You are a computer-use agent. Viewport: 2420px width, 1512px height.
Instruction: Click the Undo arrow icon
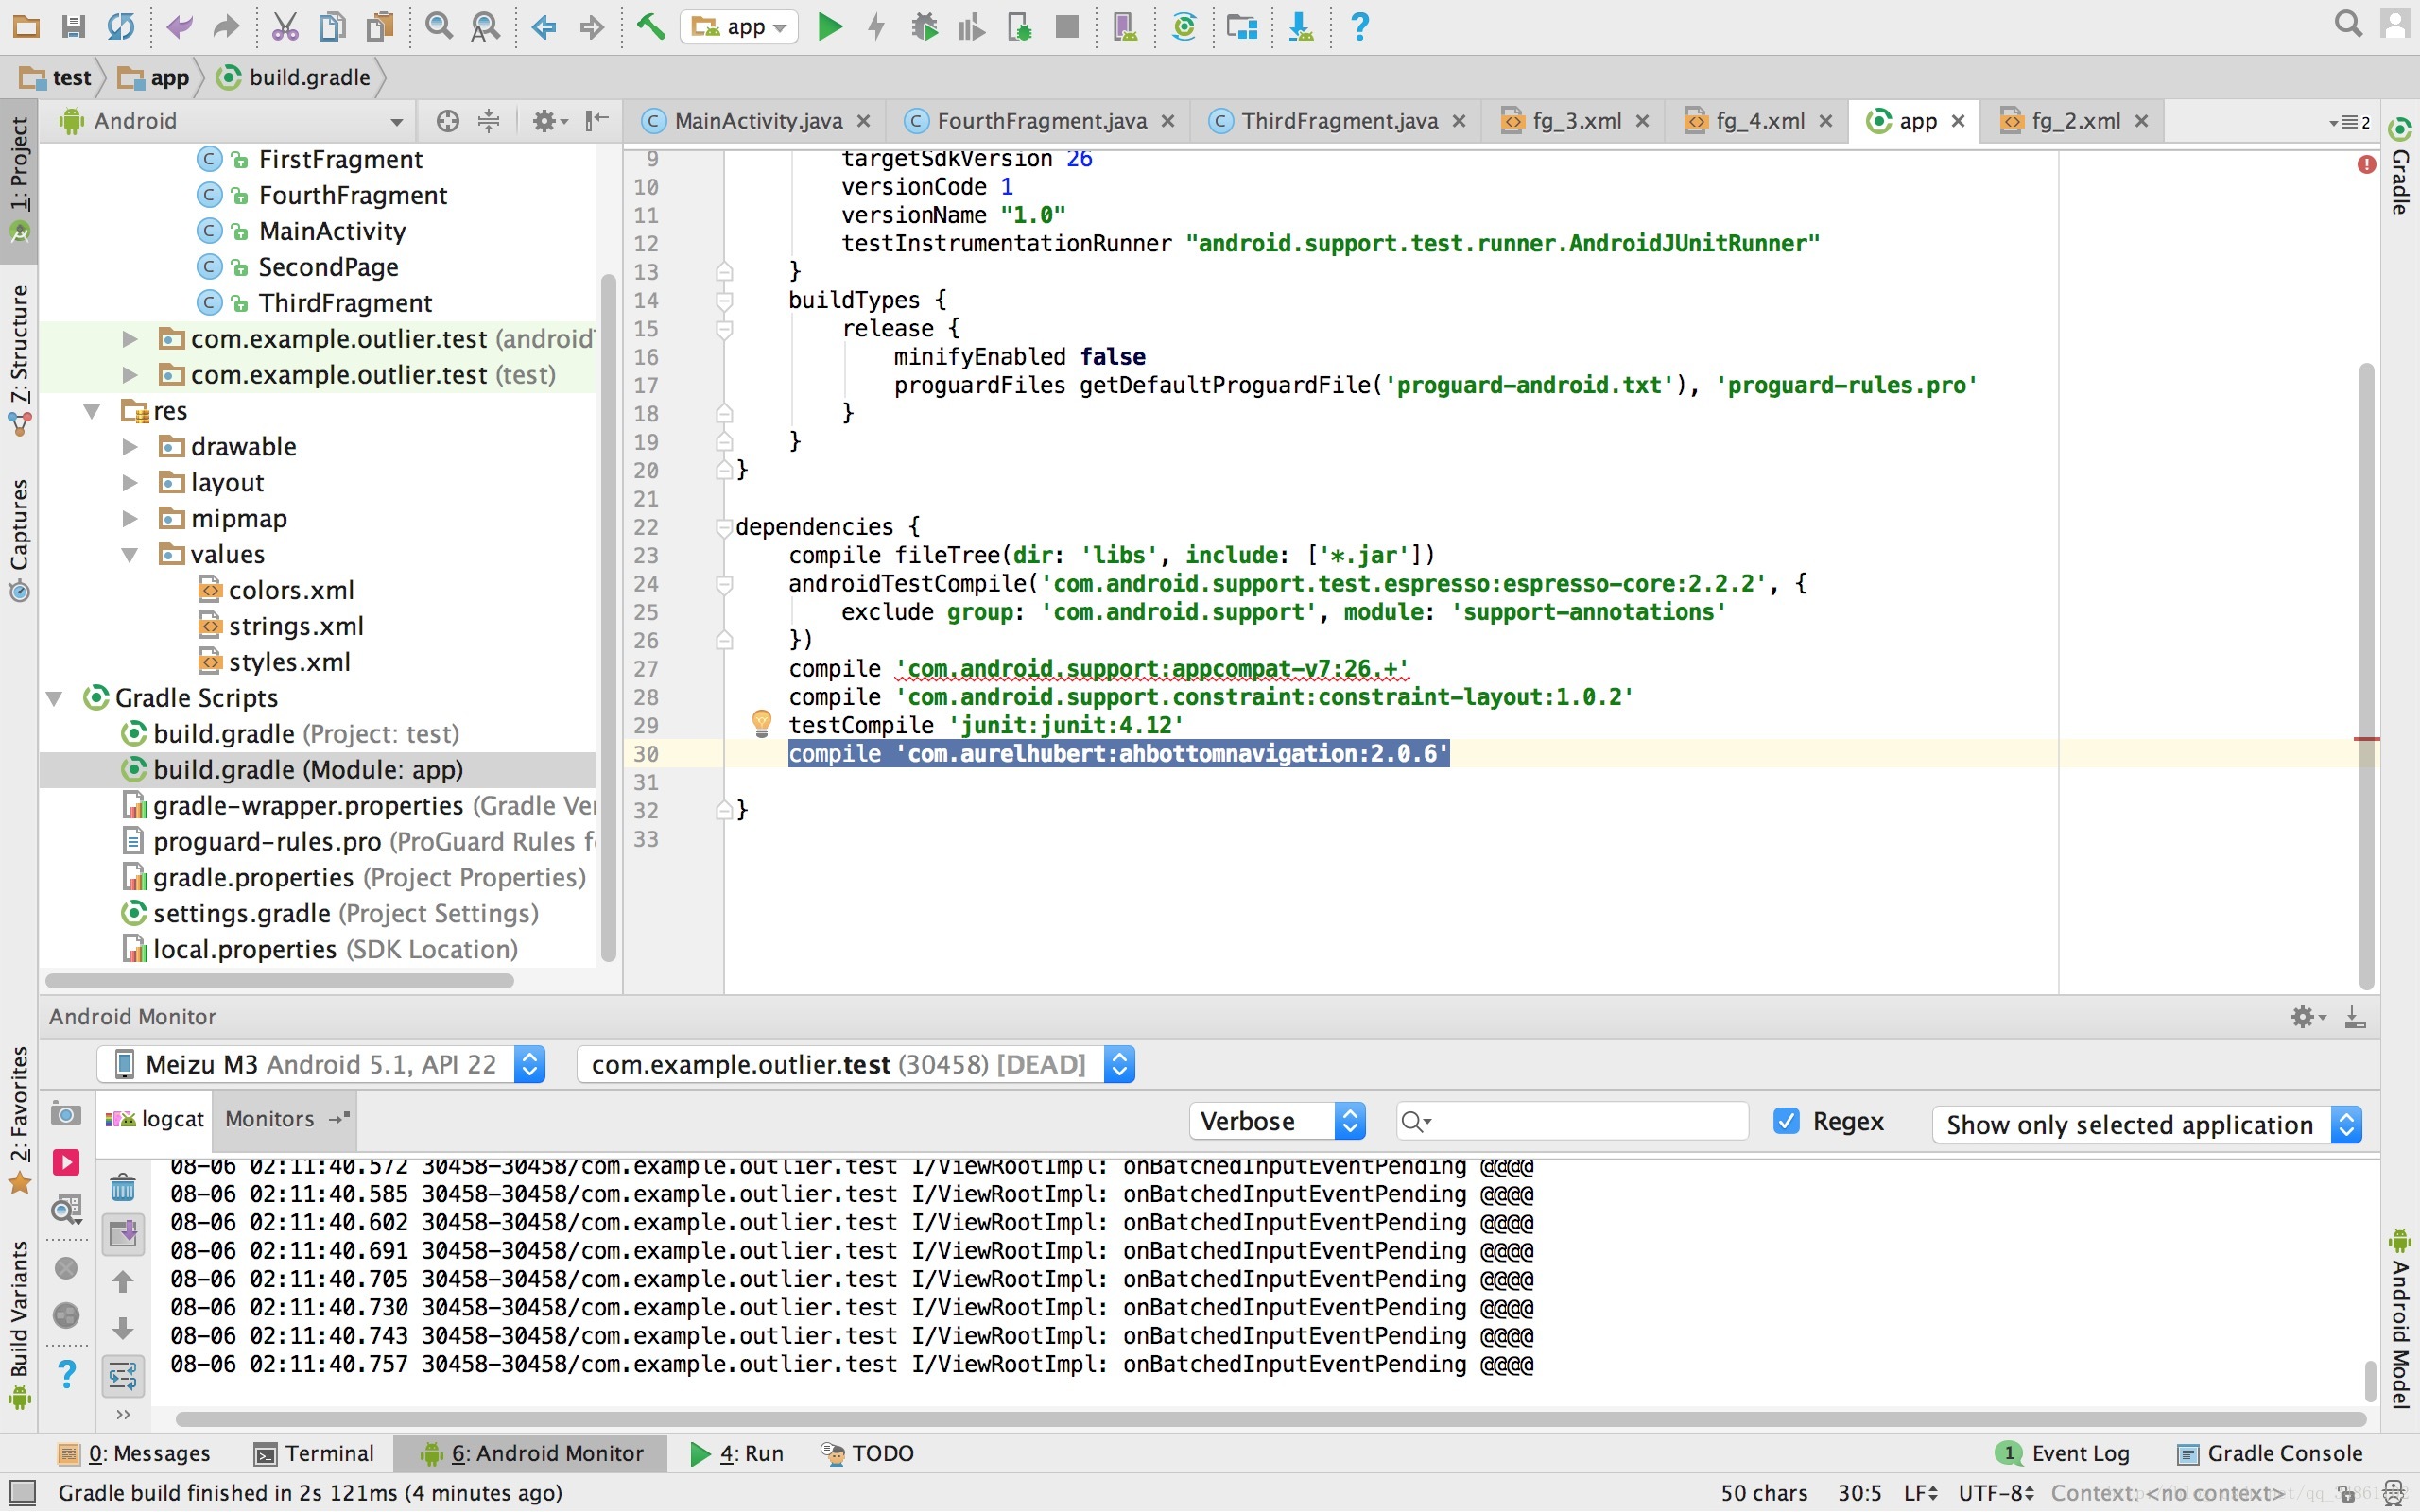[180, 26]
